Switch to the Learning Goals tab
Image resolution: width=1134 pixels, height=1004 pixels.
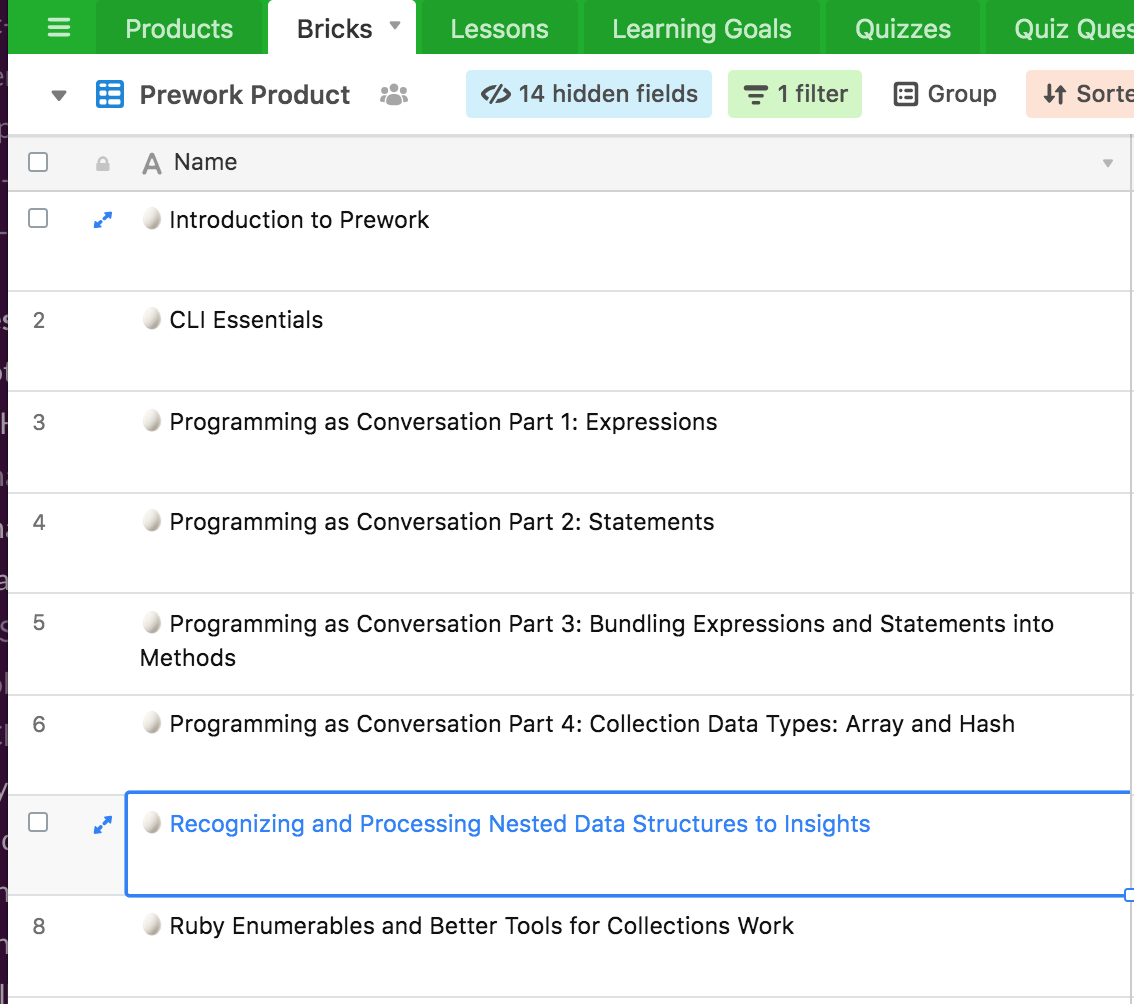point(701,29)
